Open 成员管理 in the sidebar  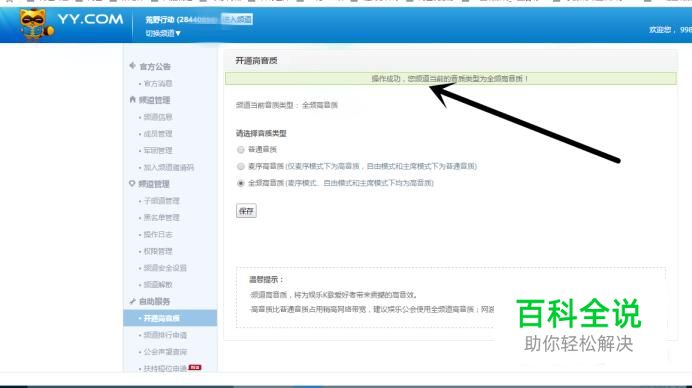pos(158,134)
